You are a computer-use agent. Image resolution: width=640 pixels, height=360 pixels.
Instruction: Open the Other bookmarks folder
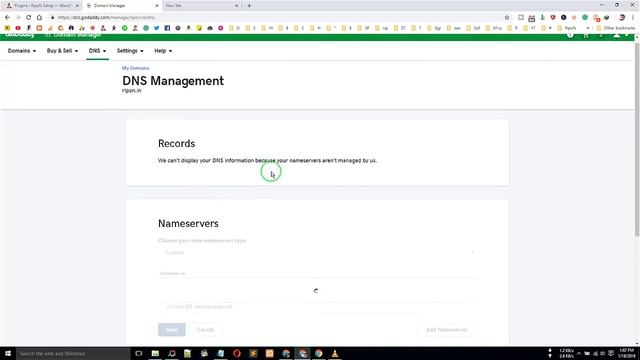pyautogui.click(x=616, y=28)
